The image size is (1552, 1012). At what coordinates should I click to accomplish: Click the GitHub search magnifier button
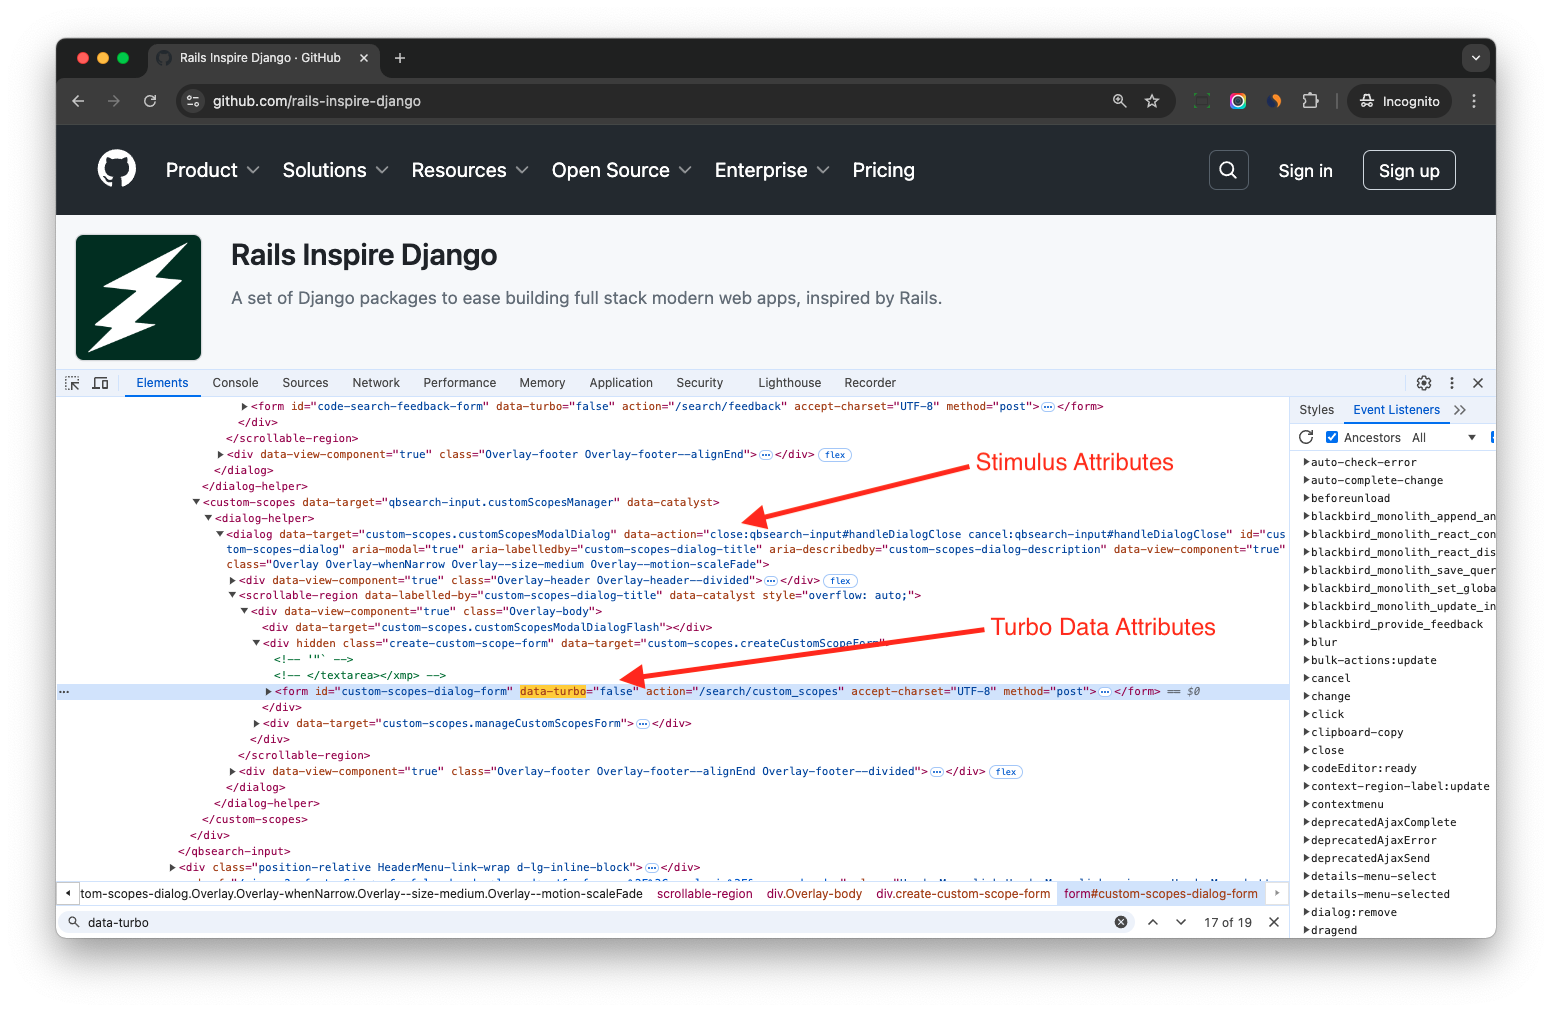[x=1228, y=170]
